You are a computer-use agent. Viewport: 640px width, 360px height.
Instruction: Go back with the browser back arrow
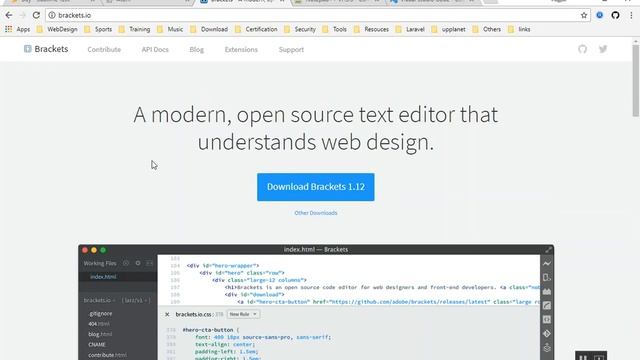tap(9, 15)
